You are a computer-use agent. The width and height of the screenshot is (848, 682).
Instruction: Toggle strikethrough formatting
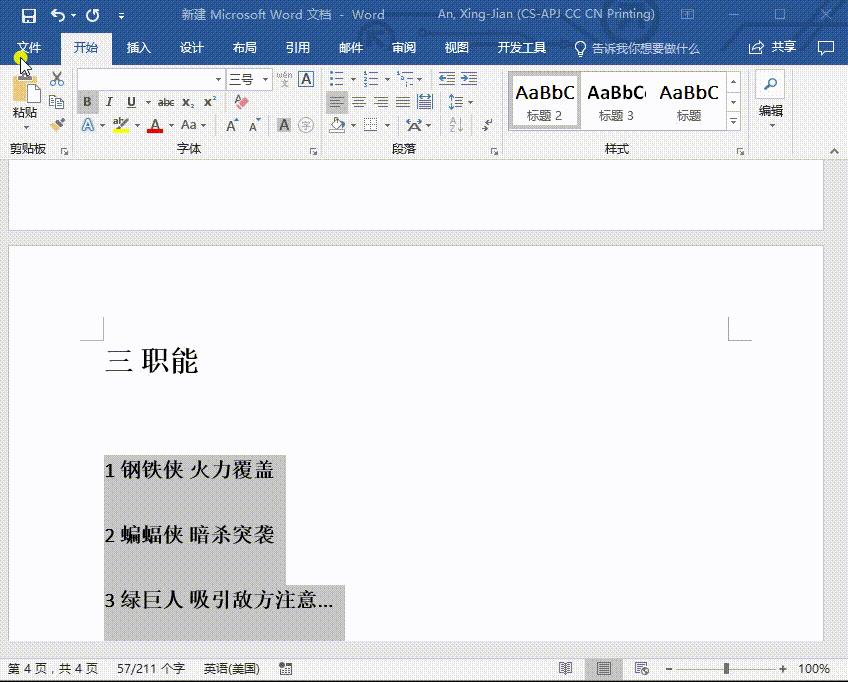click(x=165, y=101)
